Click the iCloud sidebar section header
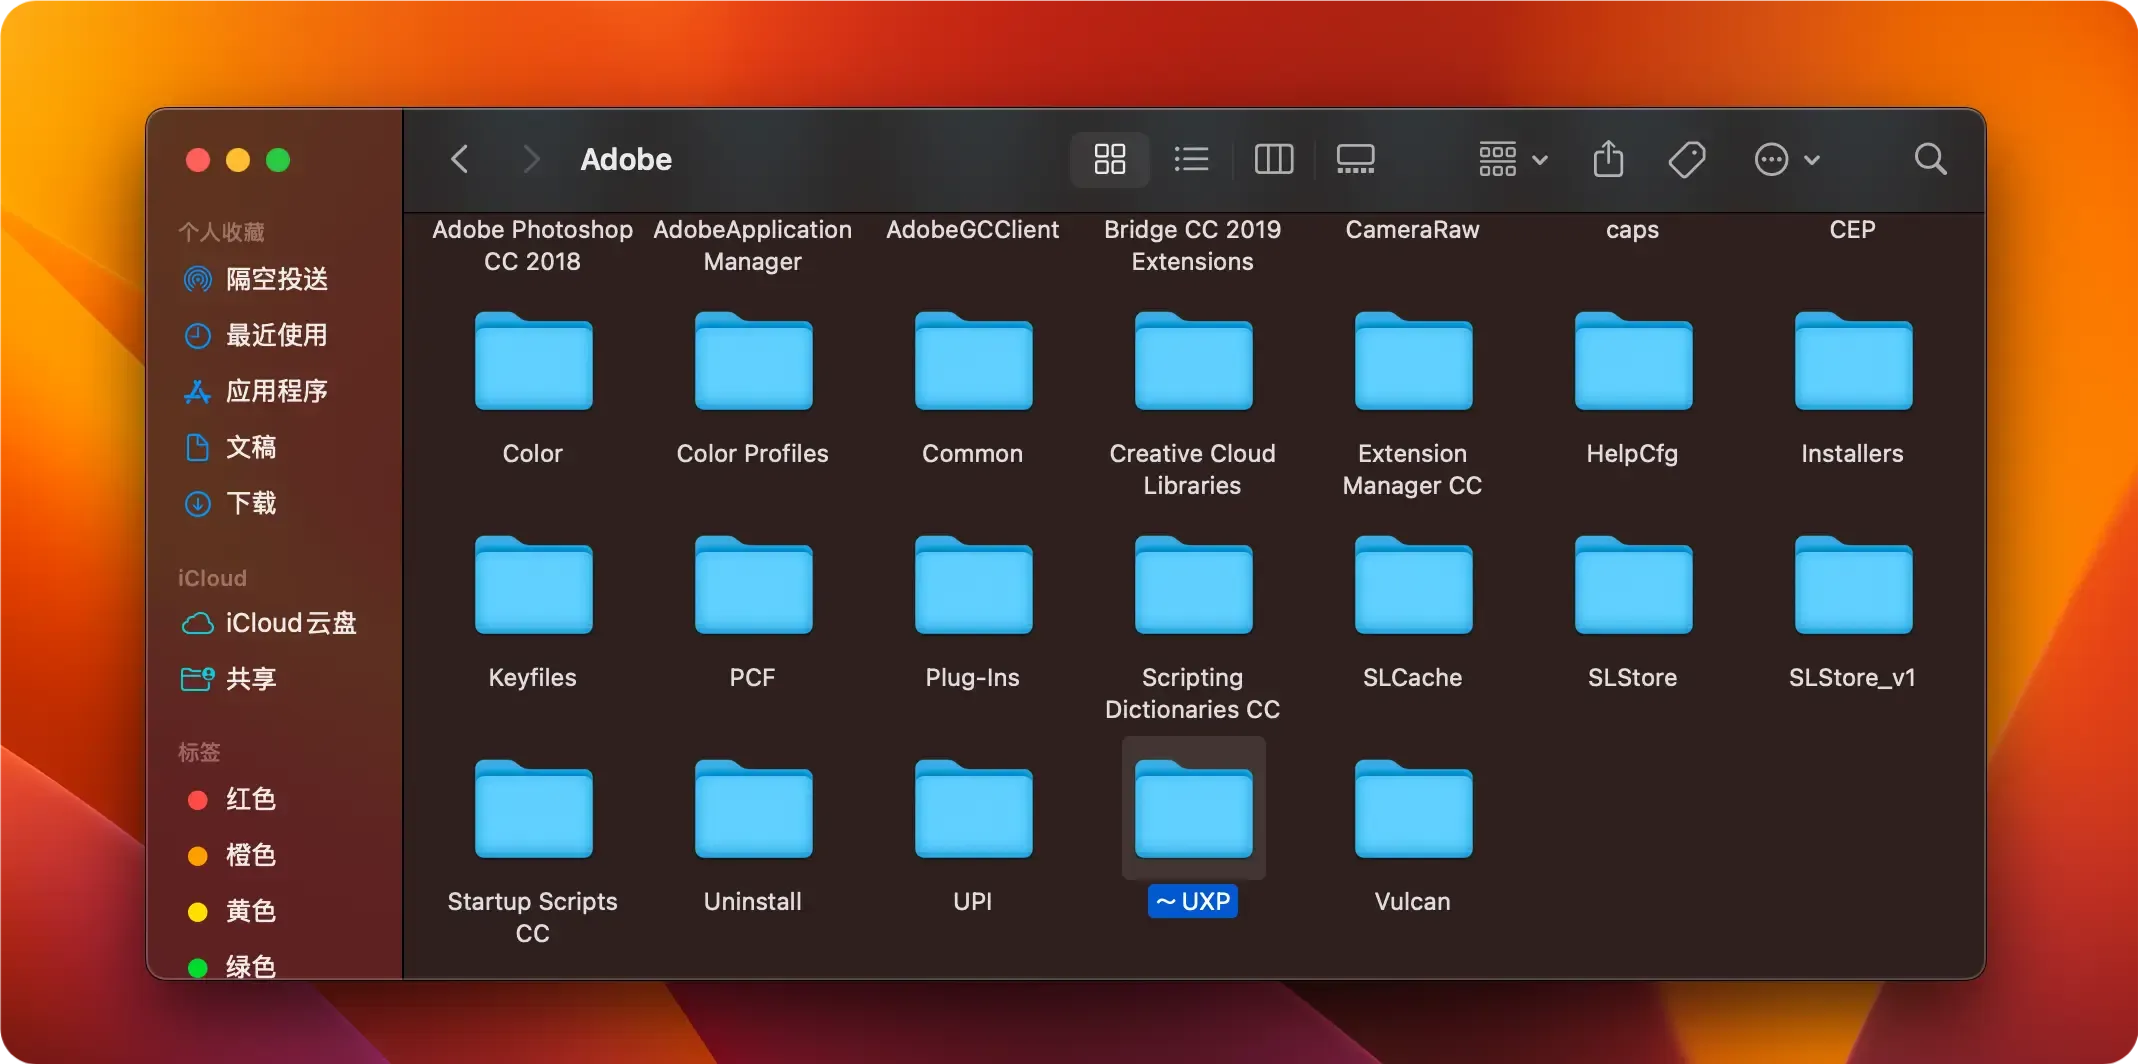Viewport: 2138px width, 1064px height. 212,578
